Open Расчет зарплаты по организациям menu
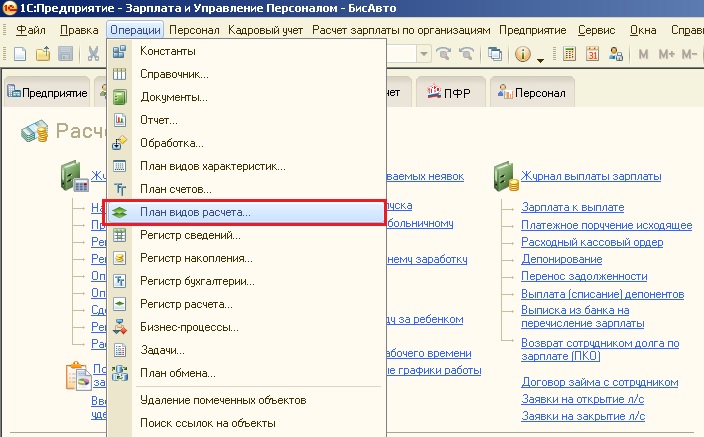The height and width of the screenshot is (437, 704). coord(401,30)
